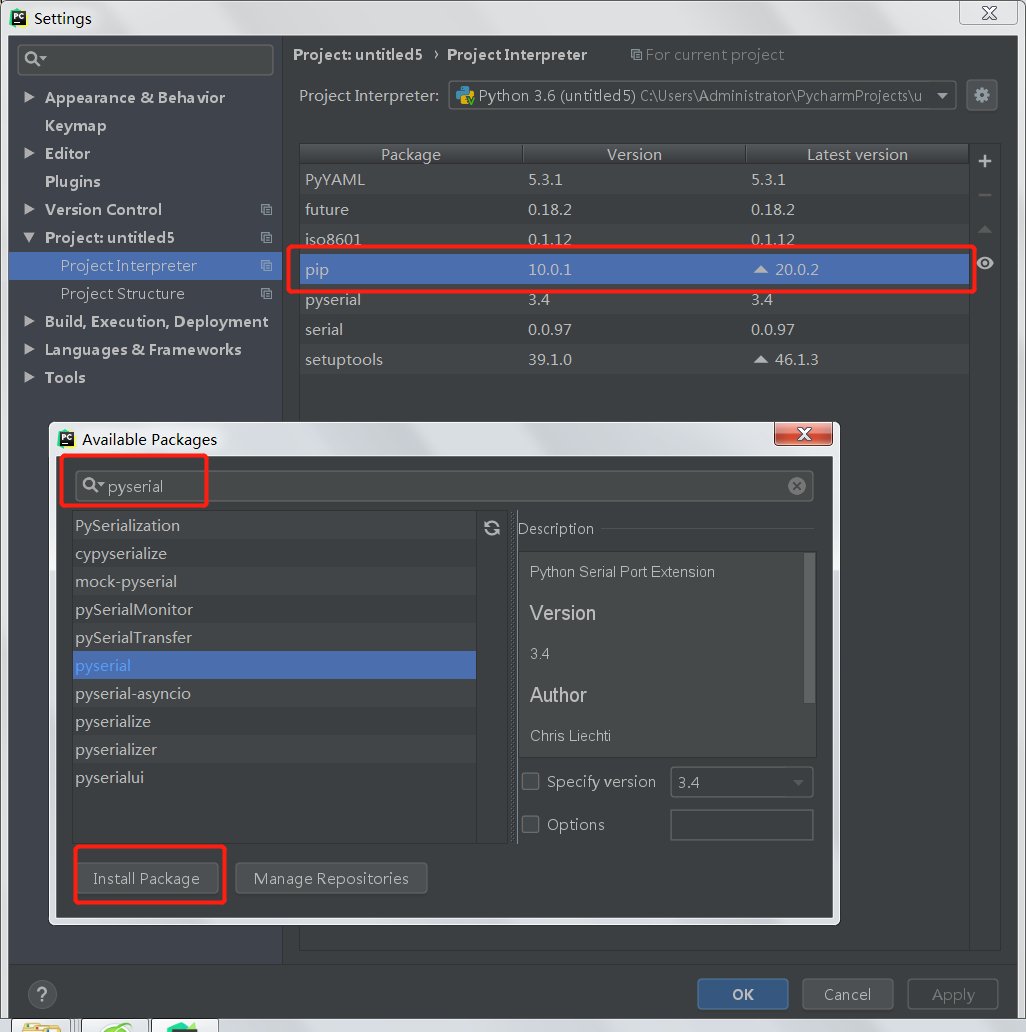Enable the Specify version checkbox
1026x1032 pixels.
click(530, 781)
